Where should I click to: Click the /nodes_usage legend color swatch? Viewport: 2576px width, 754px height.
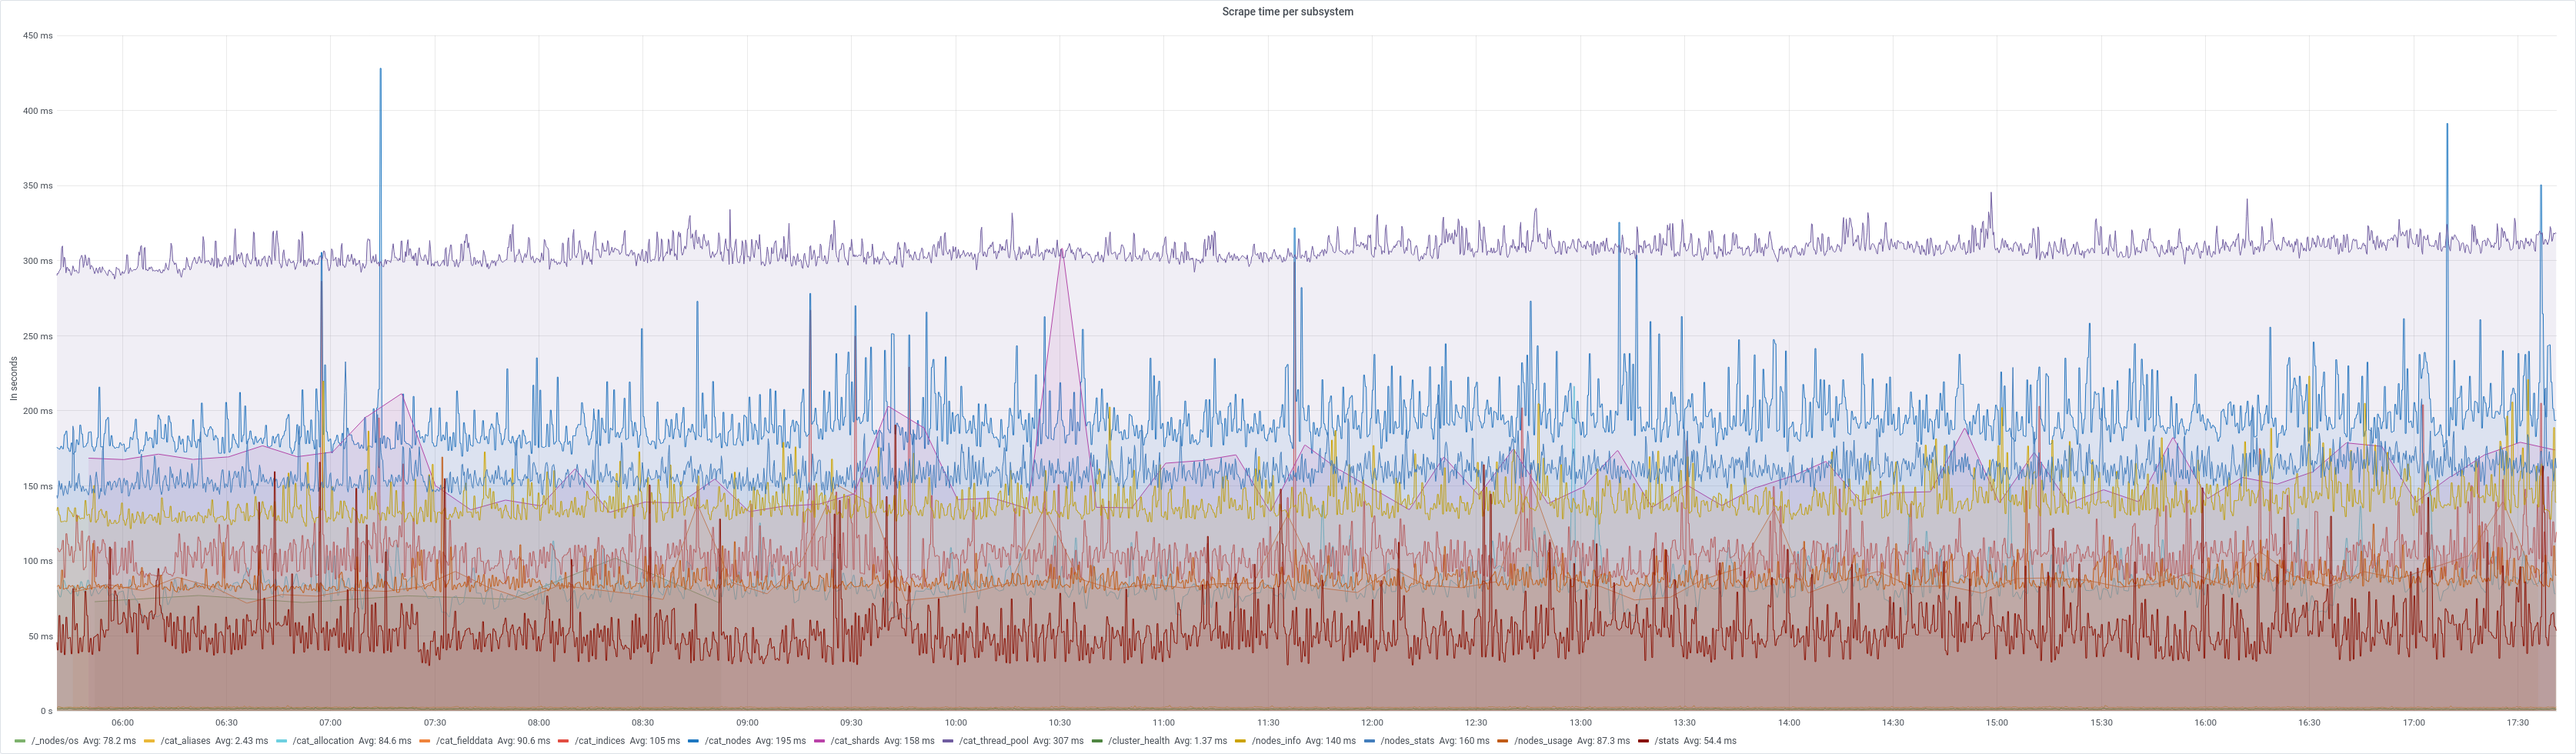tap(1503, 741)
